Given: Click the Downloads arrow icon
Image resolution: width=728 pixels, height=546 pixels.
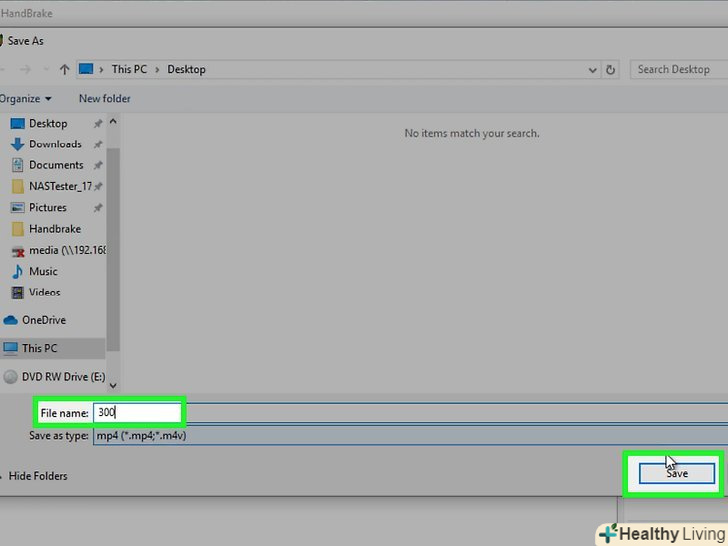Looking at the screenshot, I should click(17, 144).
